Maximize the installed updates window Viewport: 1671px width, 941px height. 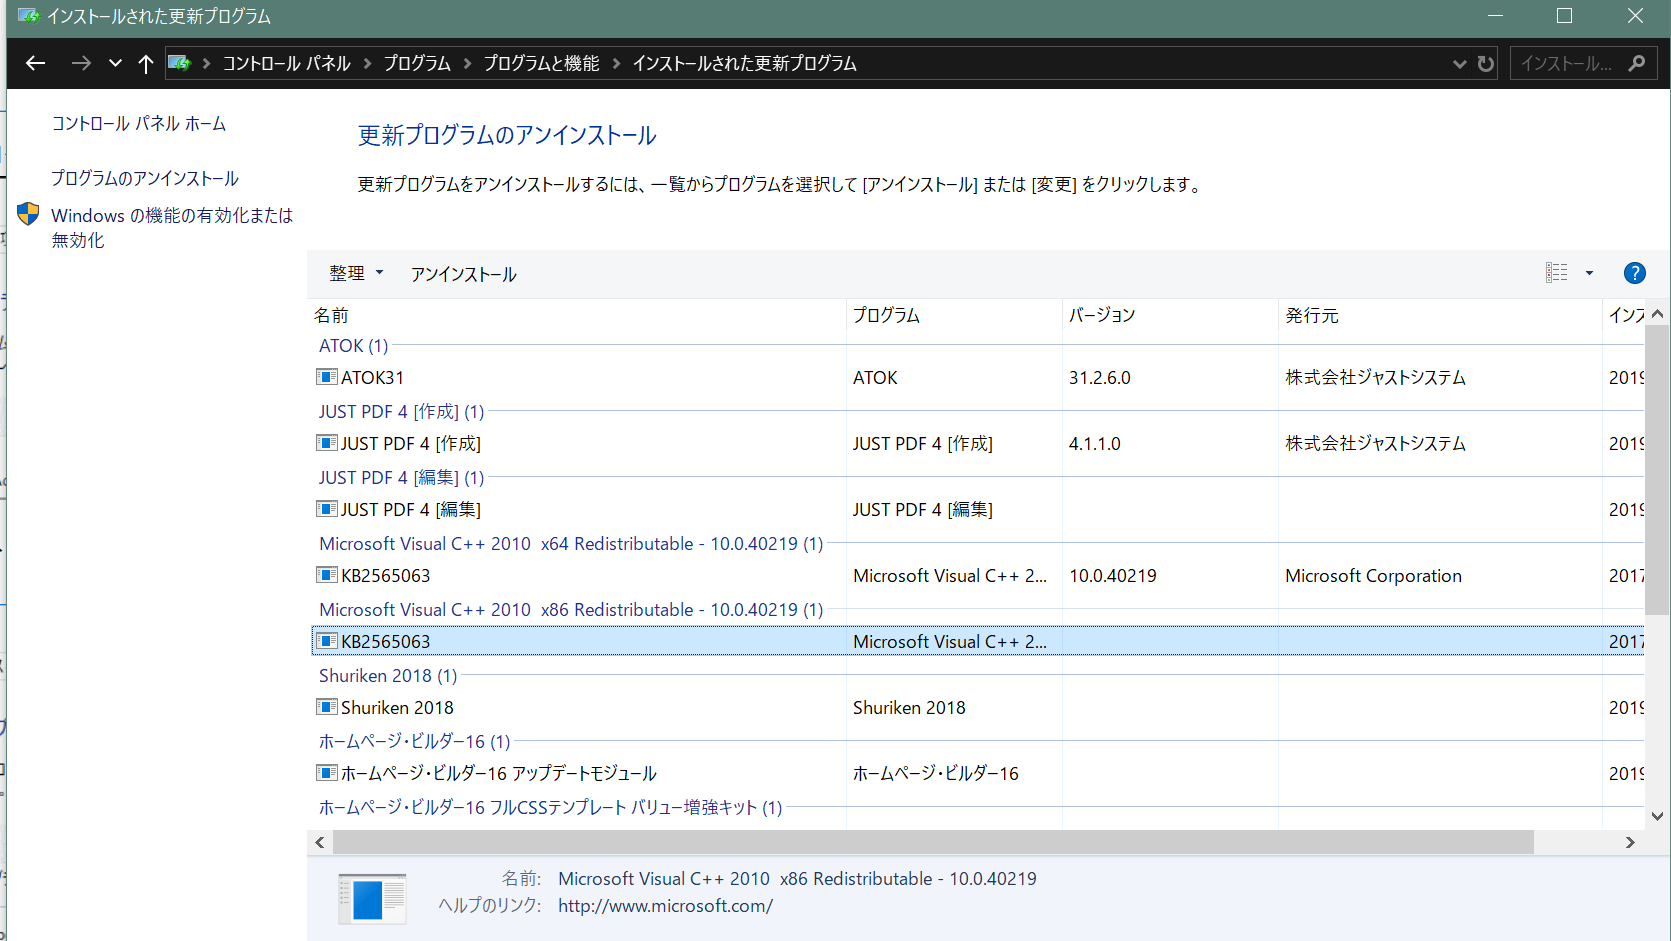1564,16
